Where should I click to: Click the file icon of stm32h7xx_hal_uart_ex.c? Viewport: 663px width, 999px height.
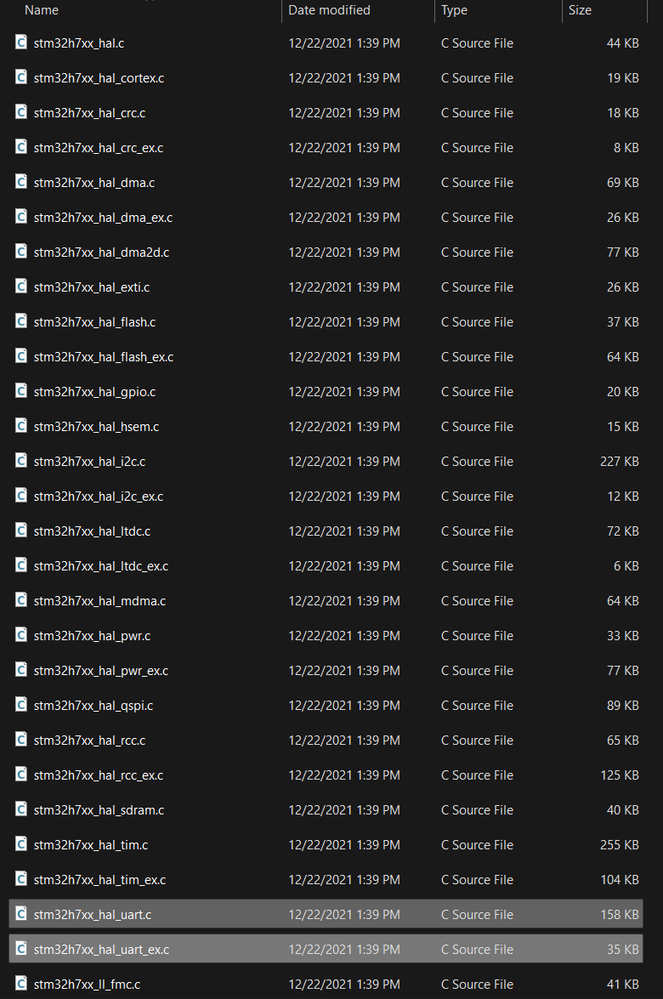tap(21, 949)
